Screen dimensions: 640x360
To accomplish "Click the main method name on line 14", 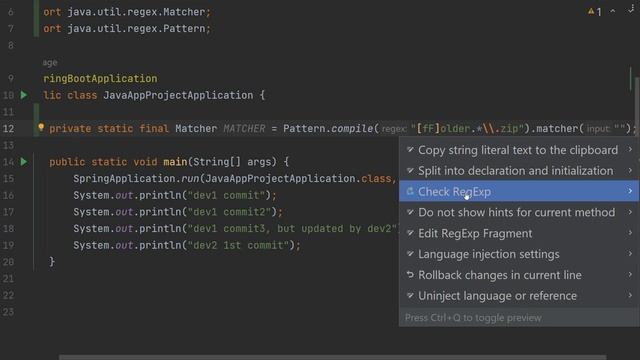I will pyautogui.click(x=175, y=162).
